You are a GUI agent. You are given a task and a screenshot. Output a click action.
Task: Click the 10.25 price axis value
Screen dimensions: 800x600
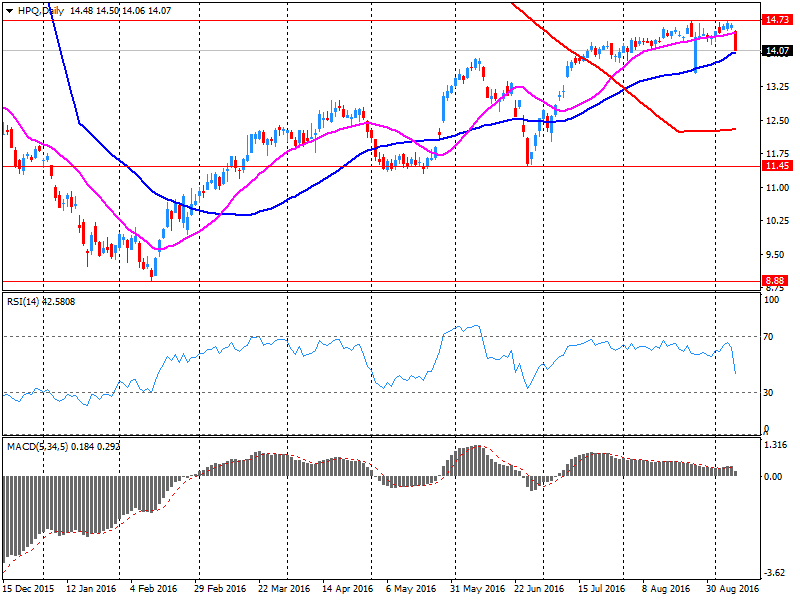pos(778,221)
